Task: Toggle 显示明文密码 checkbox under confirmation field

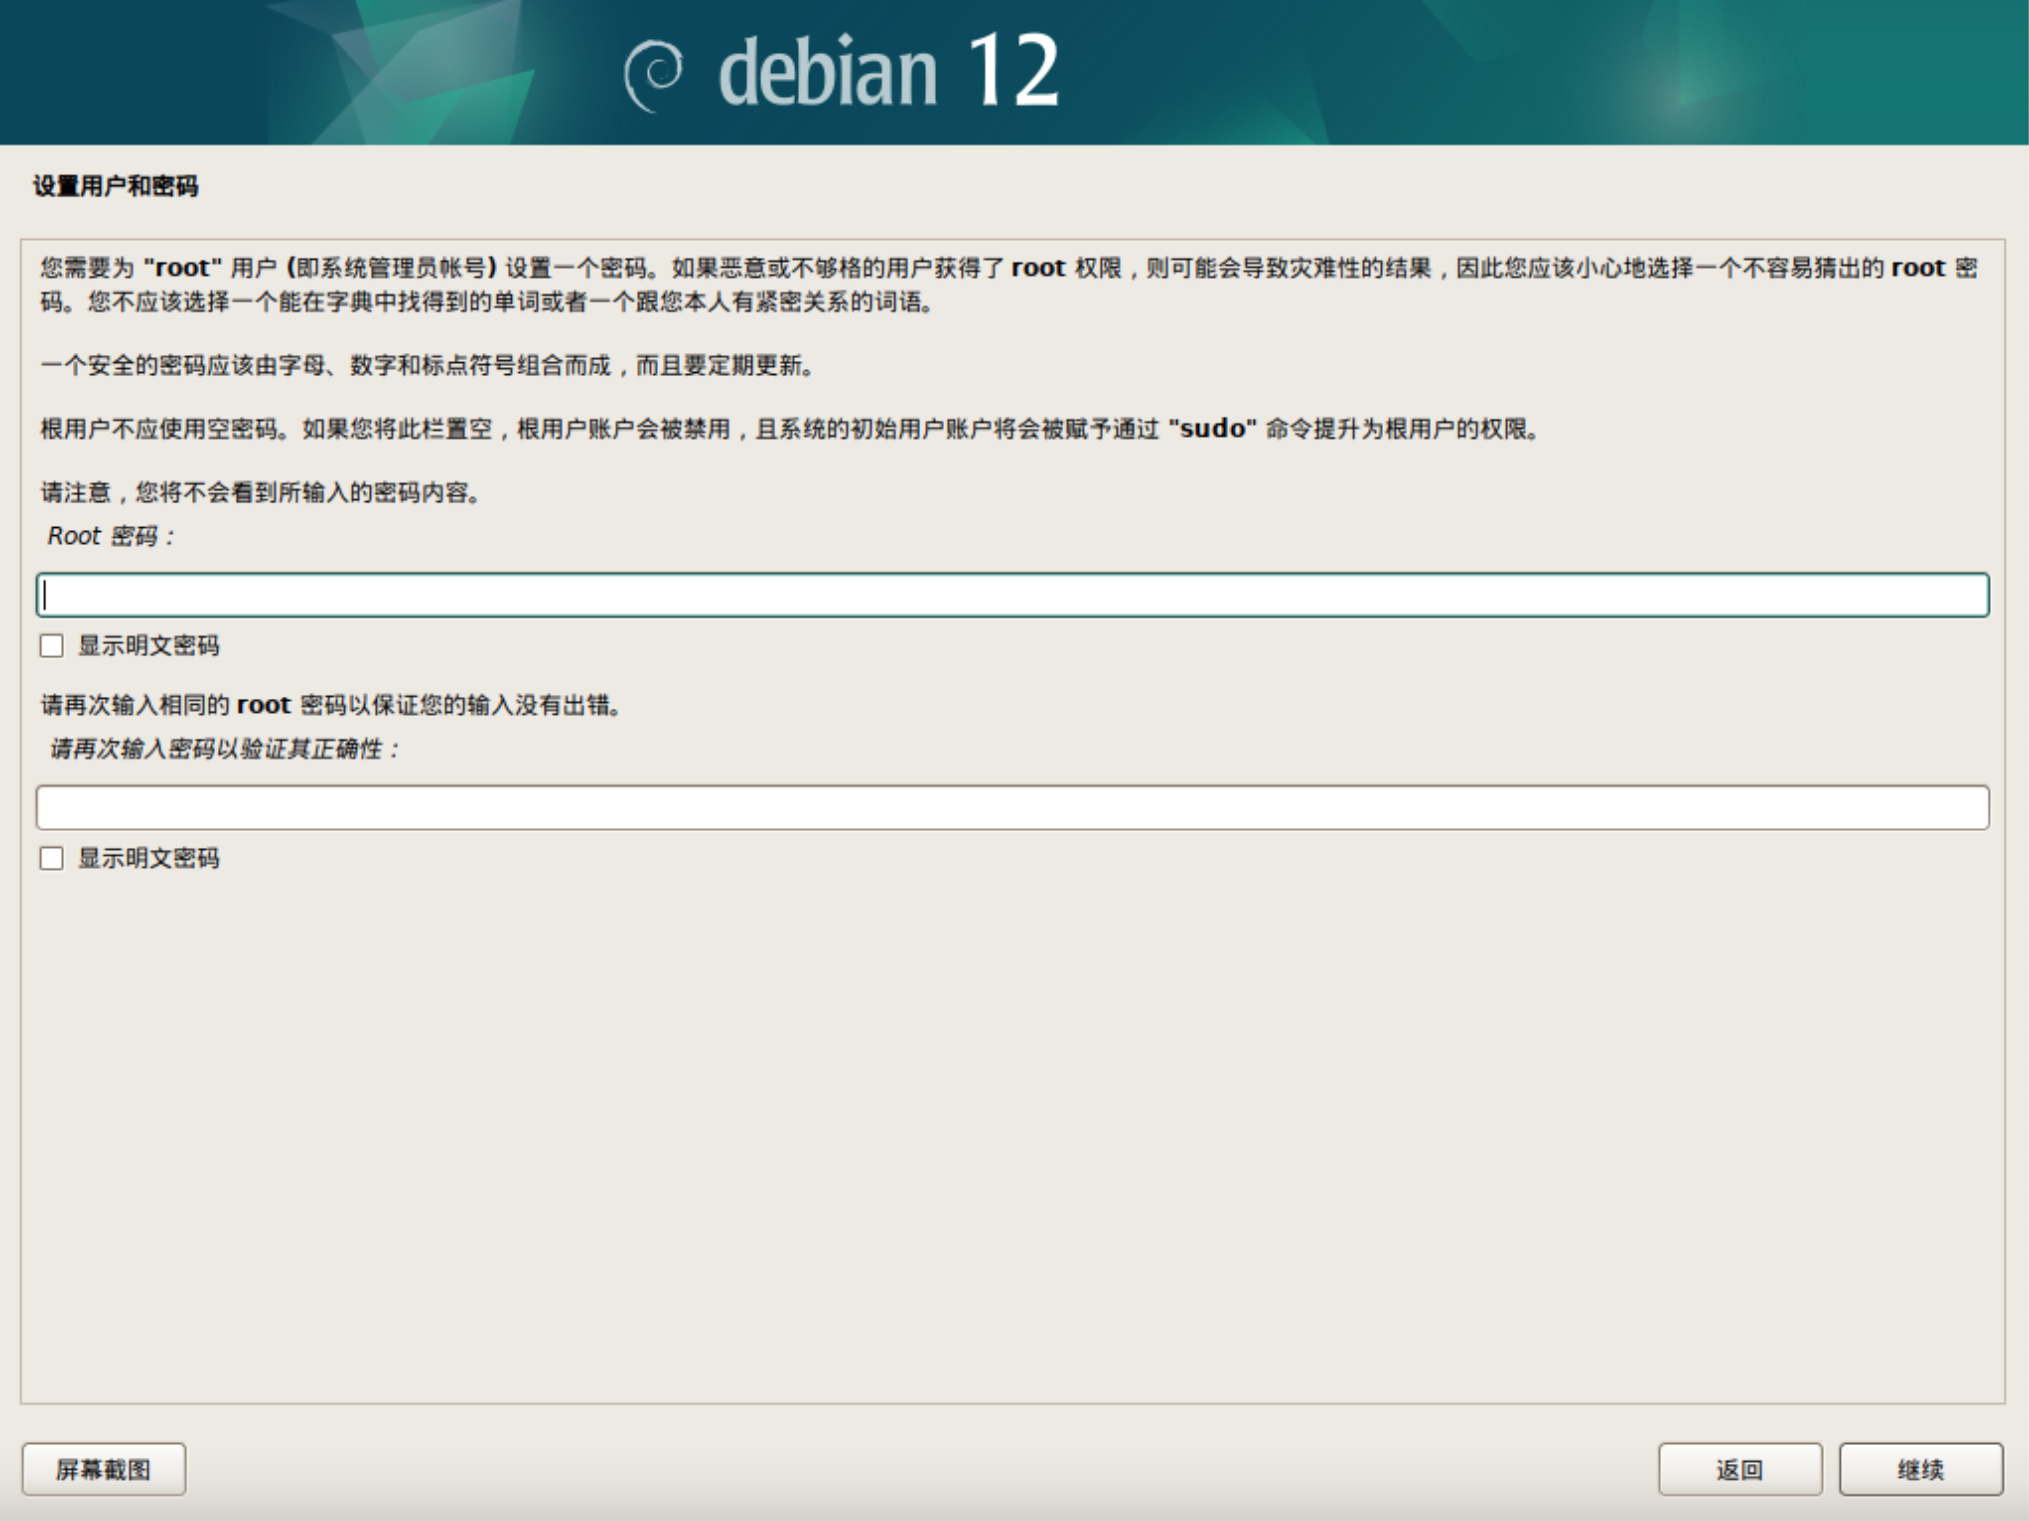Action: tap(52, 859)
